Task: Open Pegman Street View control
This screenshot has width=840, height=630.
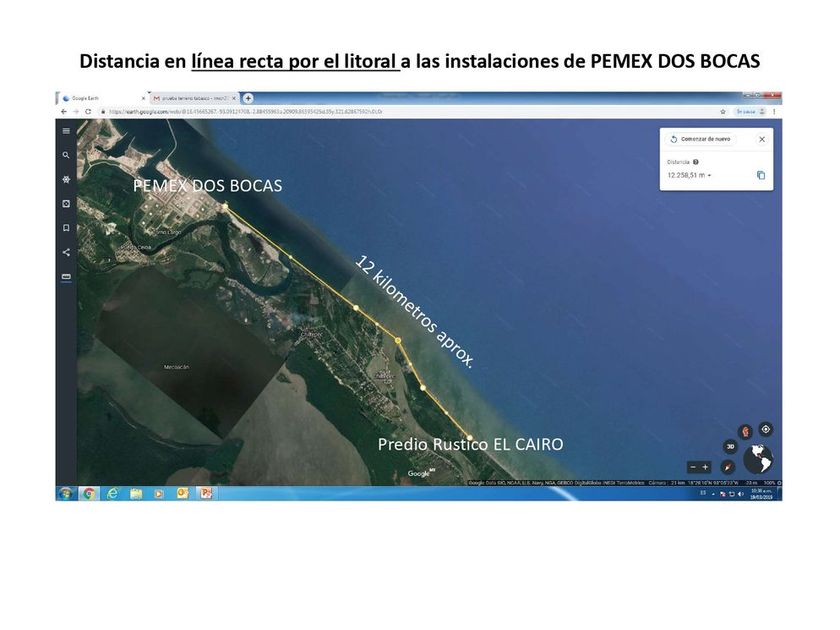Action: coord(745,431)
